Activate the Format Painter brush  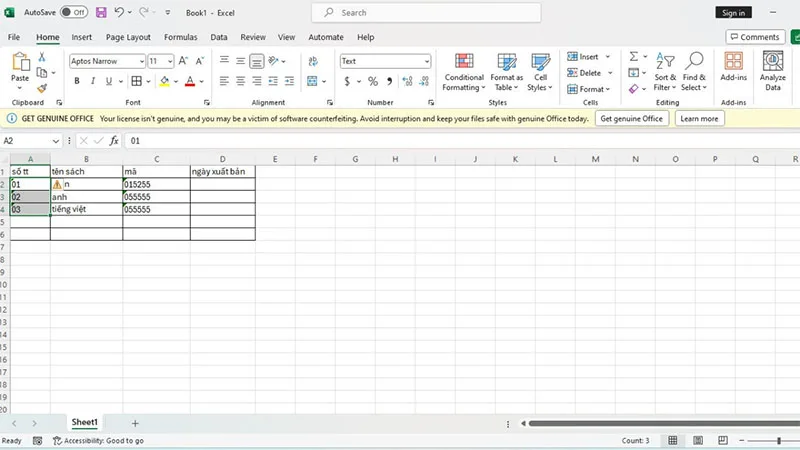(x=42, y=88)
